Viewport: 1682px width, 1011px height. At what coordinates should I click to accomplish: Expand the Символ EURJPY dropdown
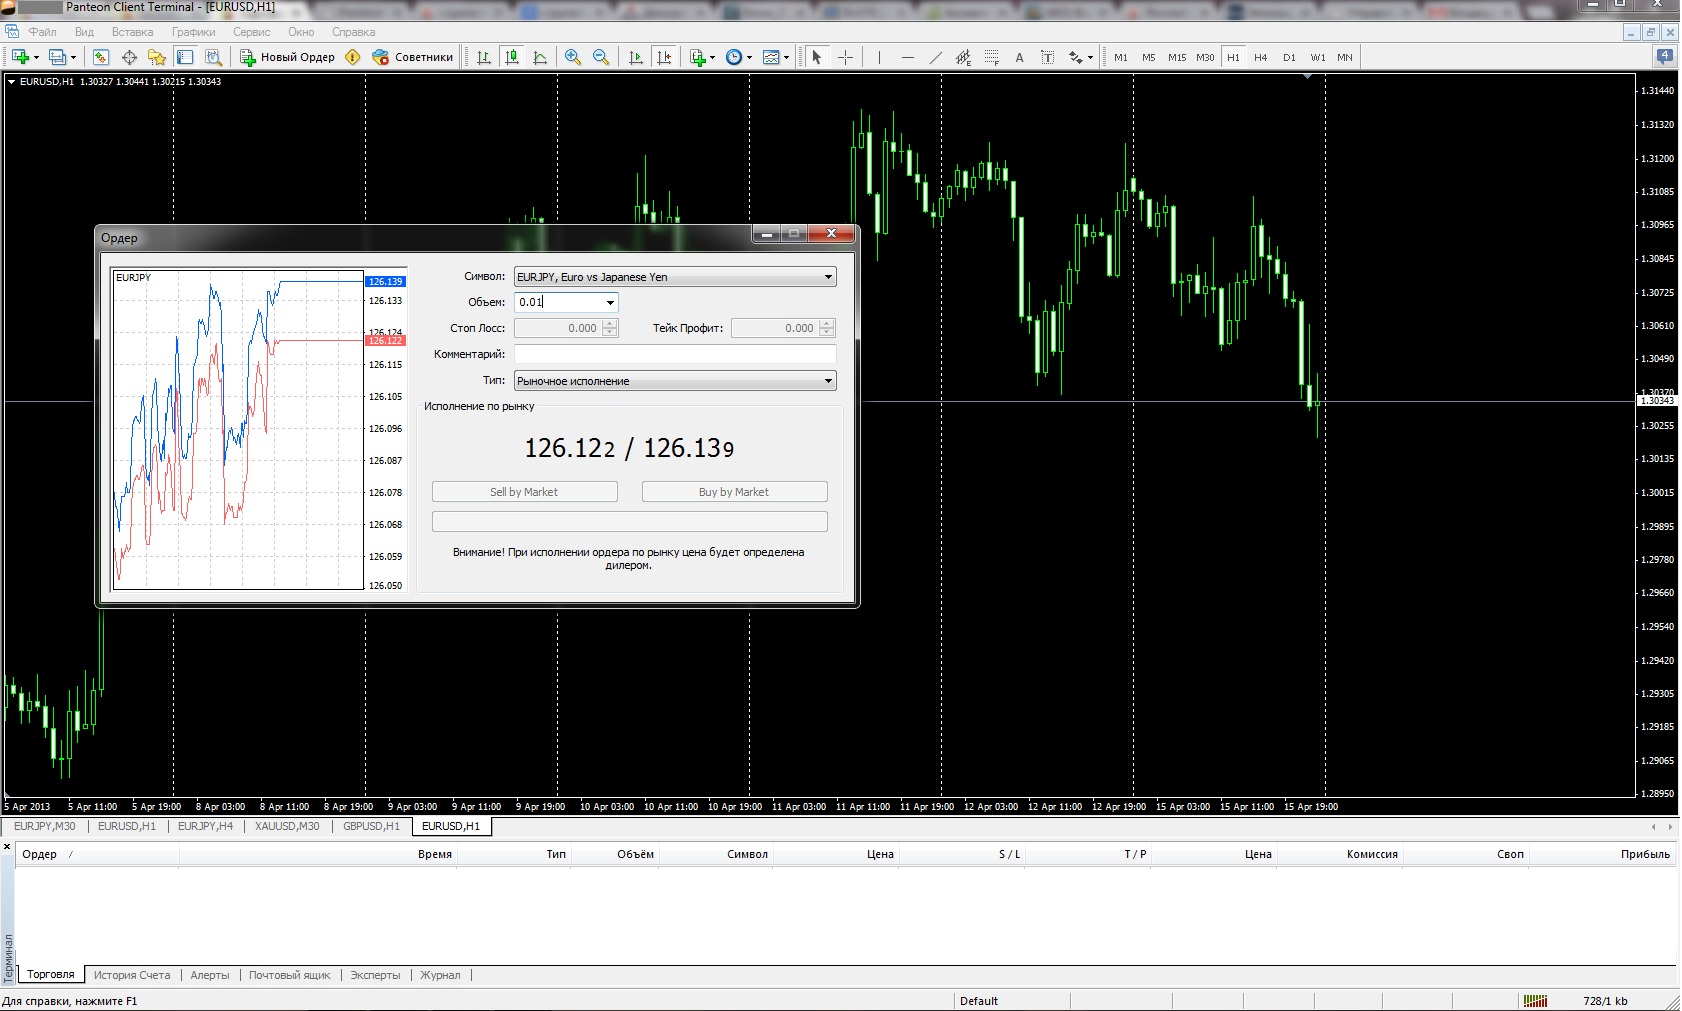[827, 277]
